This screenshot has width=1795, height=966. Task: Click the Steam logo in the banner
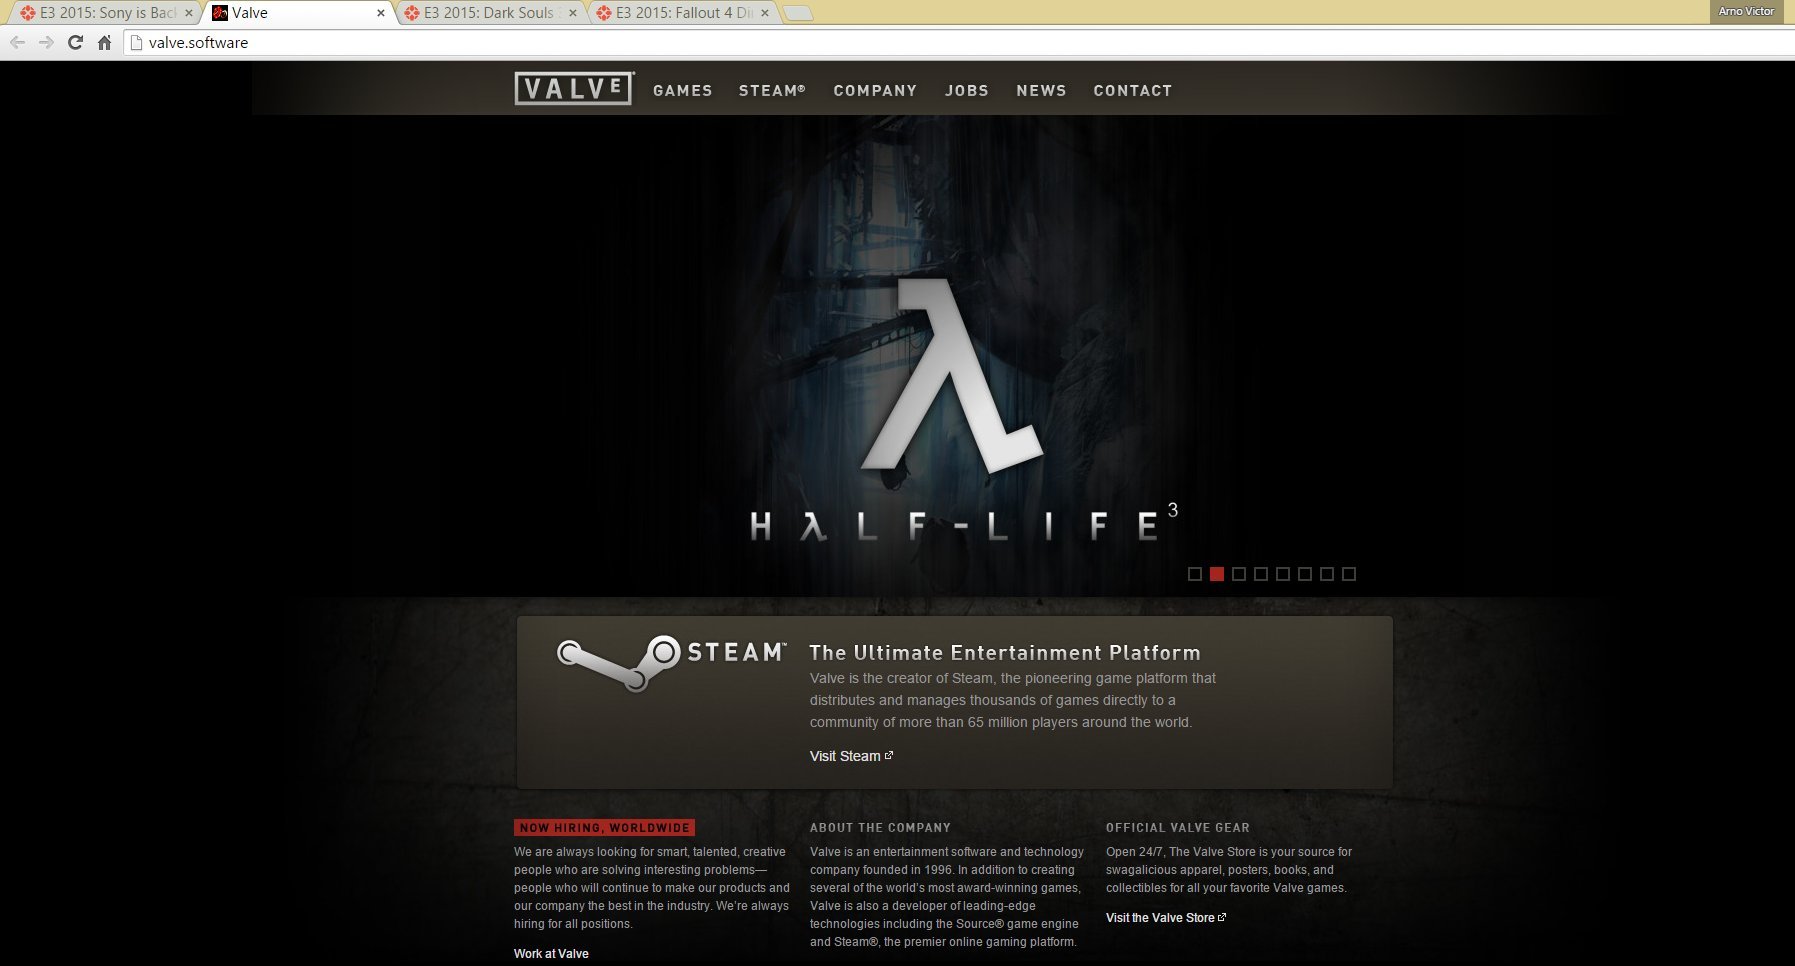tap(671, 663)
